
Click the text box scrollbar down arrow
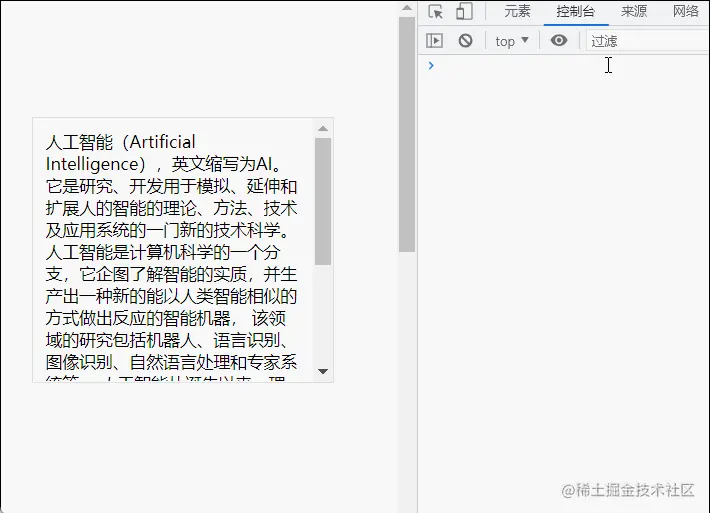coord(323,371)
